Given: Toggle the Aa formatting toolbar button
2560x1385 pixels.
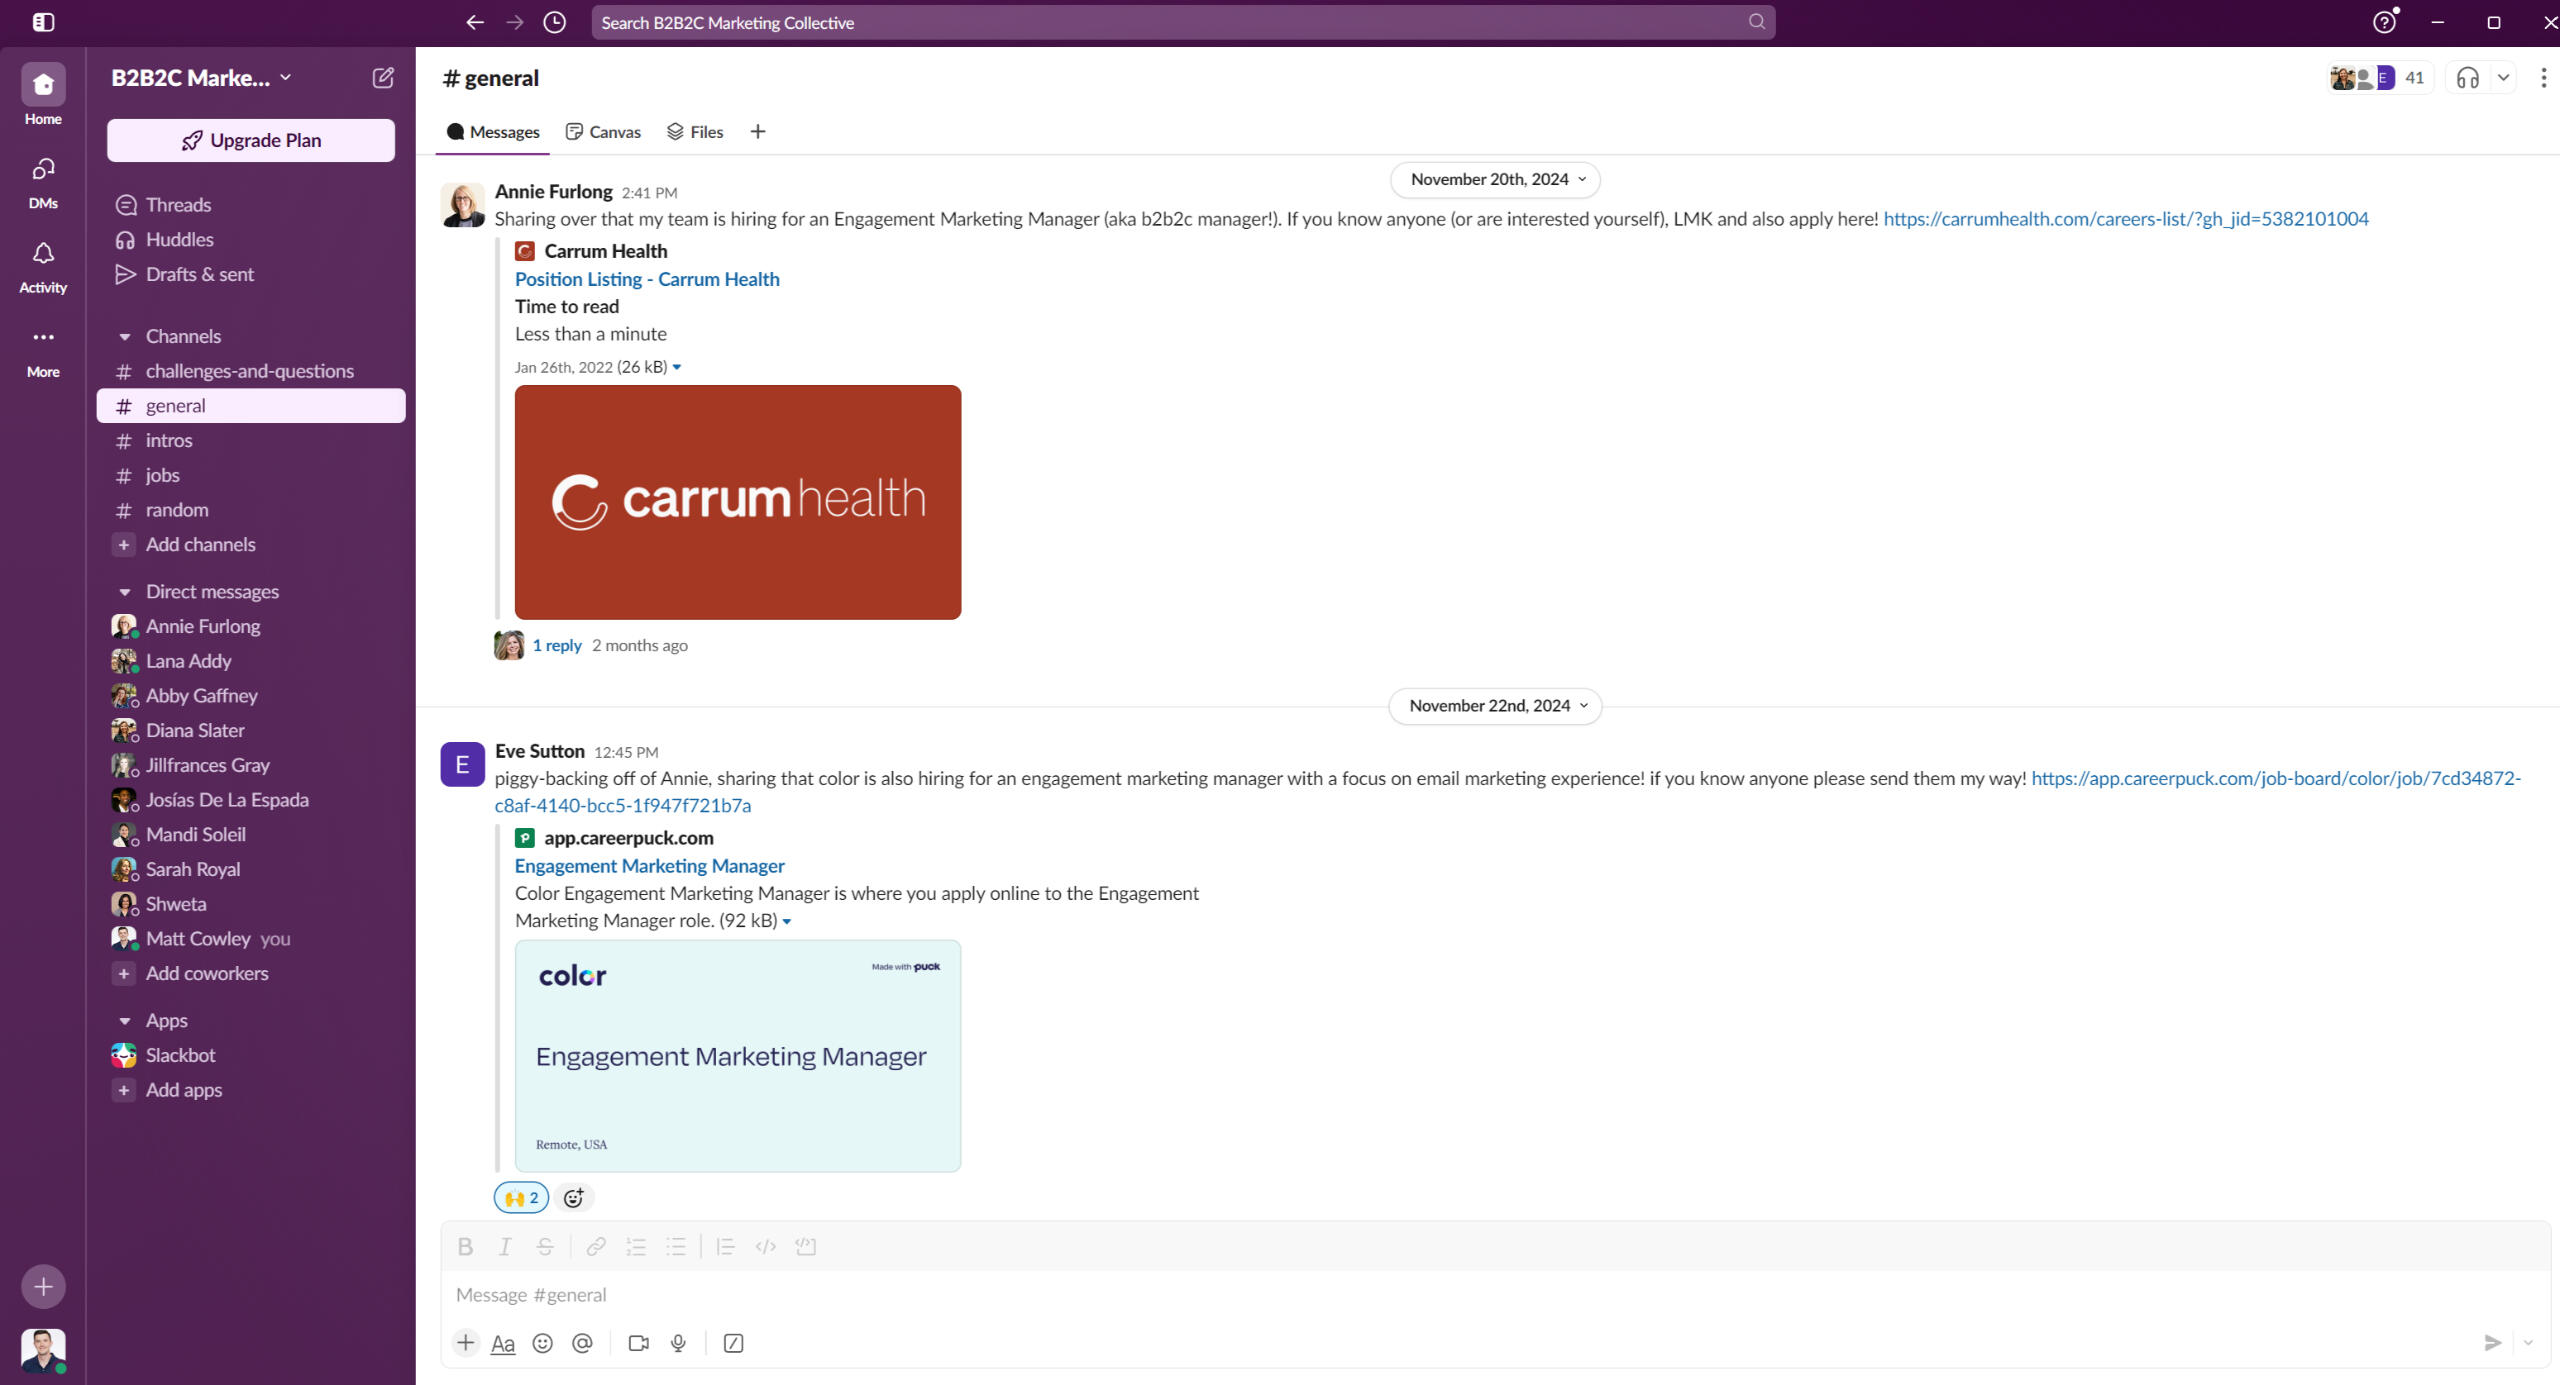Looking at the screenshot, I should pos(503,1343).
